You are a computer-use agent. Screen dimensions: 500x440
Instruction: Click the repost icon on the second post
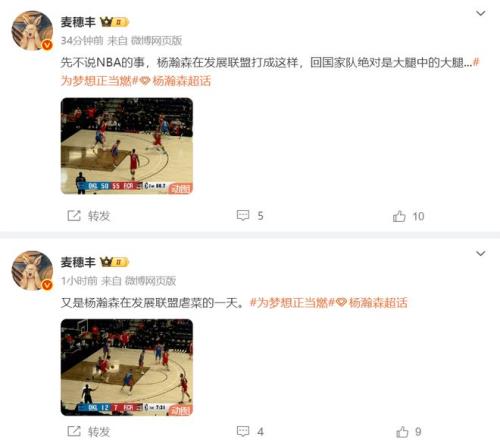pos(74,431)
